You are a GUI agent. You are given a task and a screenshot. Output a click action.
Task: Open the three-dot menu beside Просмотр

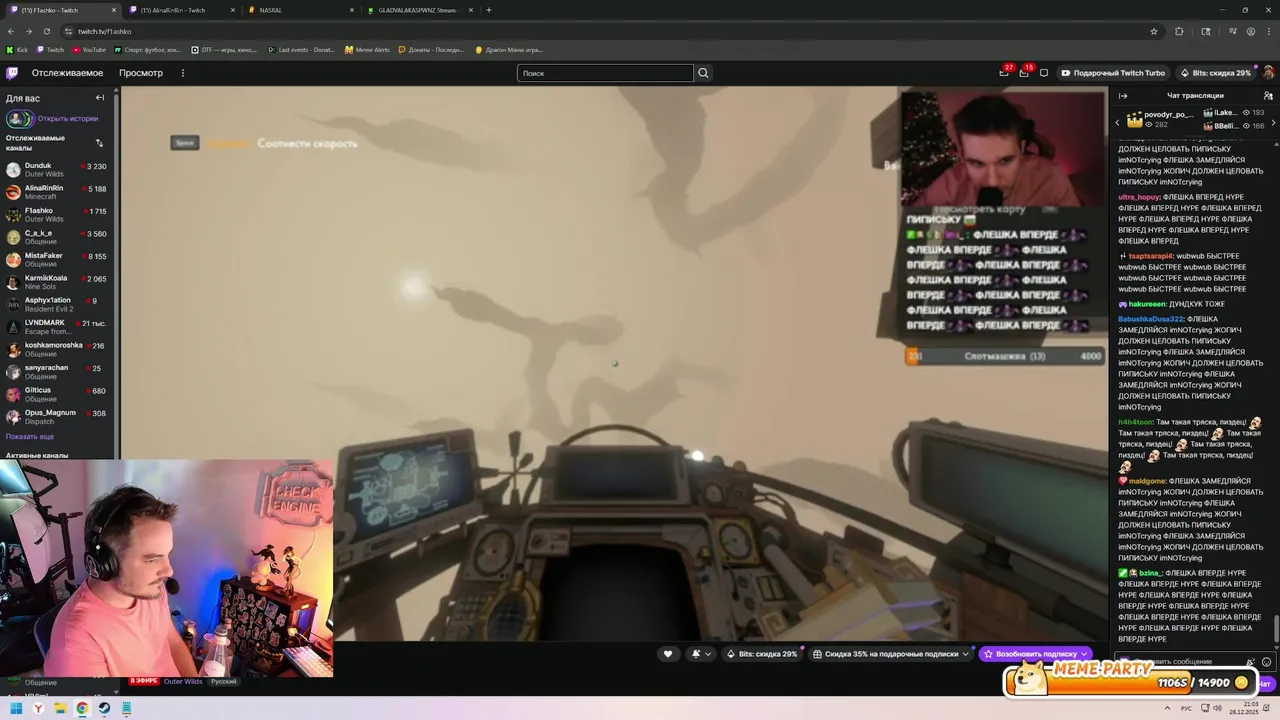[182, 73]
